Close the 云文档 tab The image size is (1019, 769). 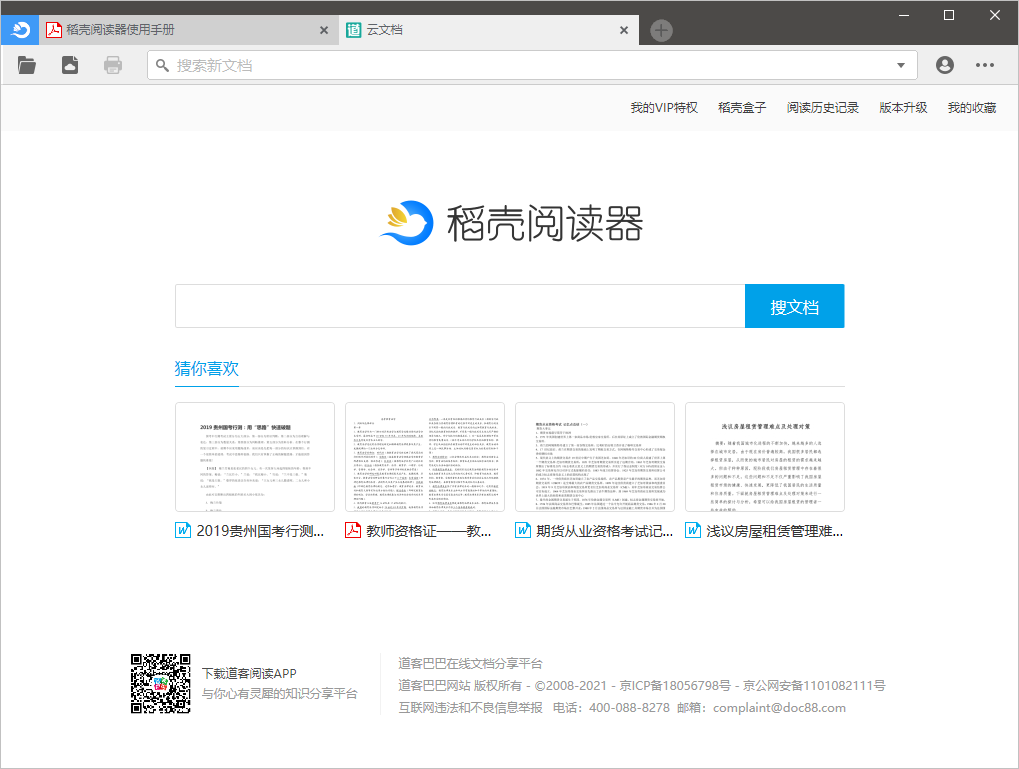coord(624,31)
